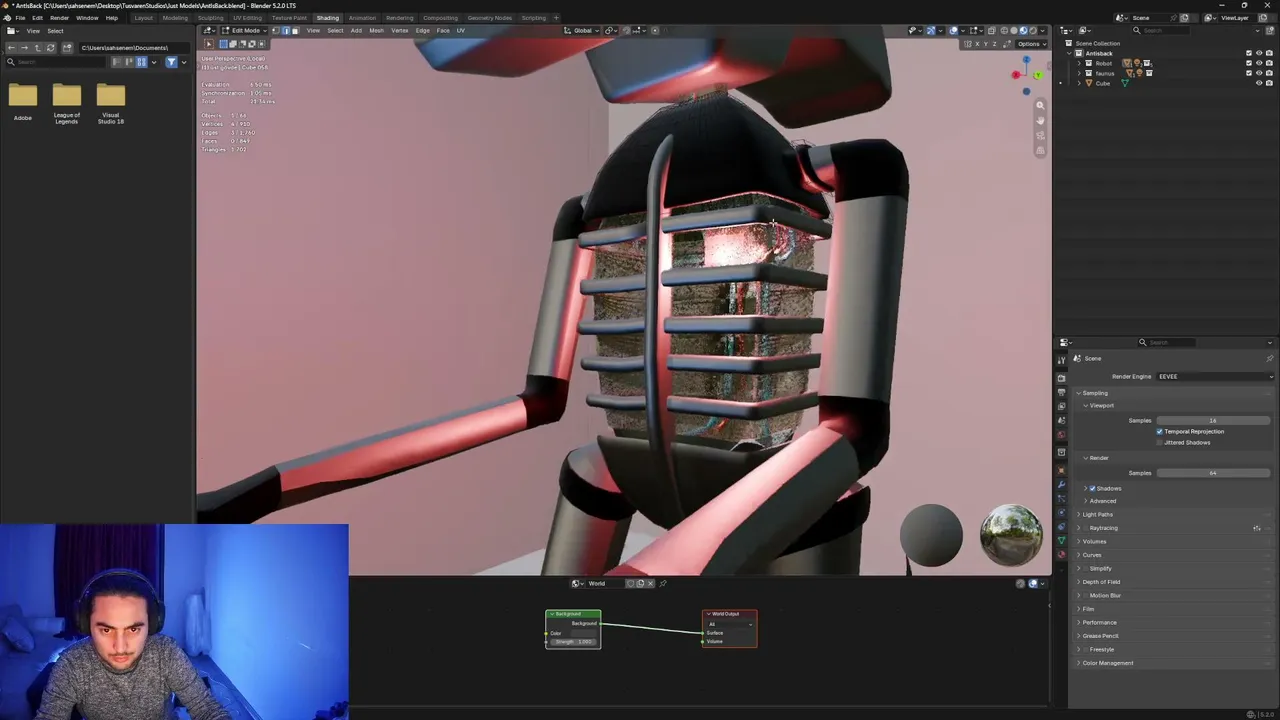Viewport: 1280px width, 720px height.
Task: Open the Material properties tab icon
Action: point(1061,554)
